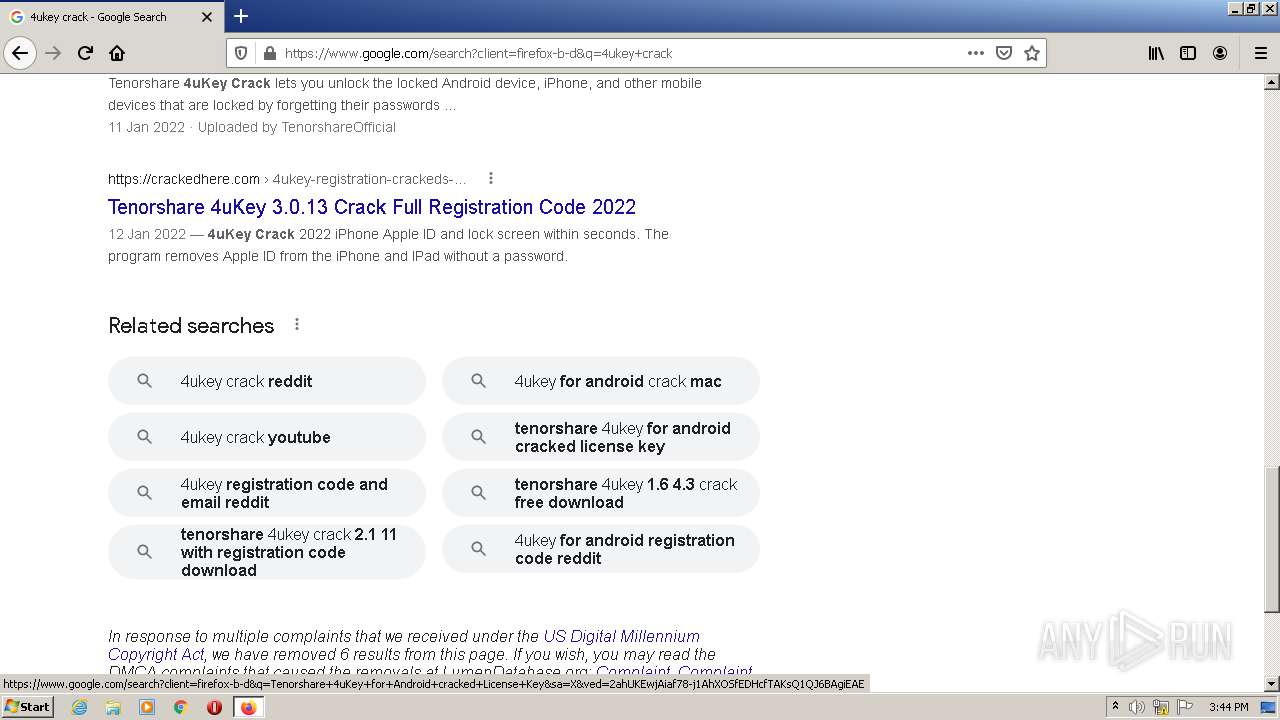The height and width of the screenshot is (720, 1280).
Task: Click the 3:44 PM clock
Action: click(x=1228, y=707)
